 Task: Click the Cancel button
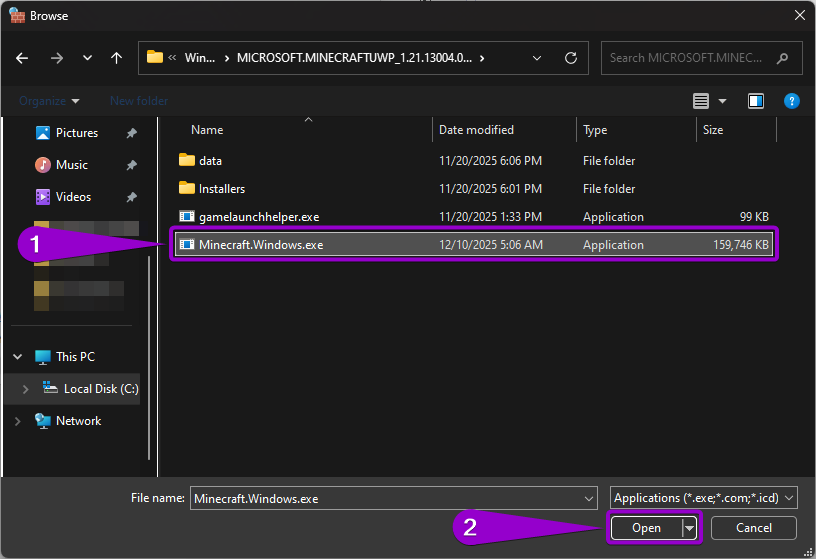(754, 528)
